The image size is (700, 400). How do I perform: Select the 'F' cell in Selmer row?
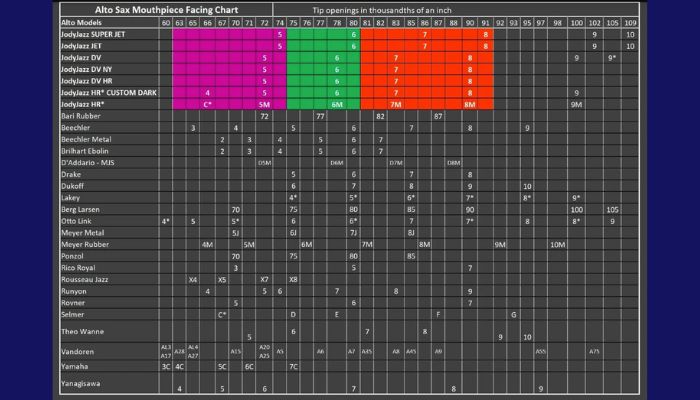[438, 315]
